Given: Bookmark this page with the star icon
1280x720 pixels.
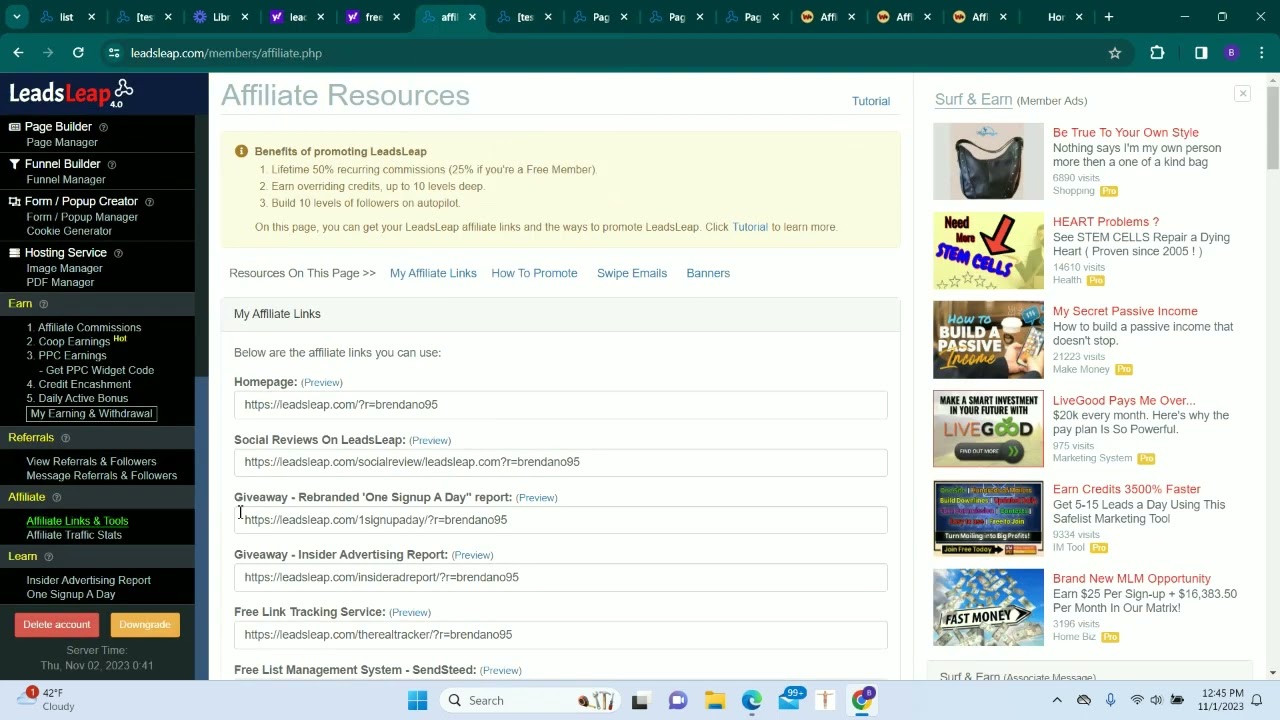Looking at the screenshot, I should click(1115, 53).
